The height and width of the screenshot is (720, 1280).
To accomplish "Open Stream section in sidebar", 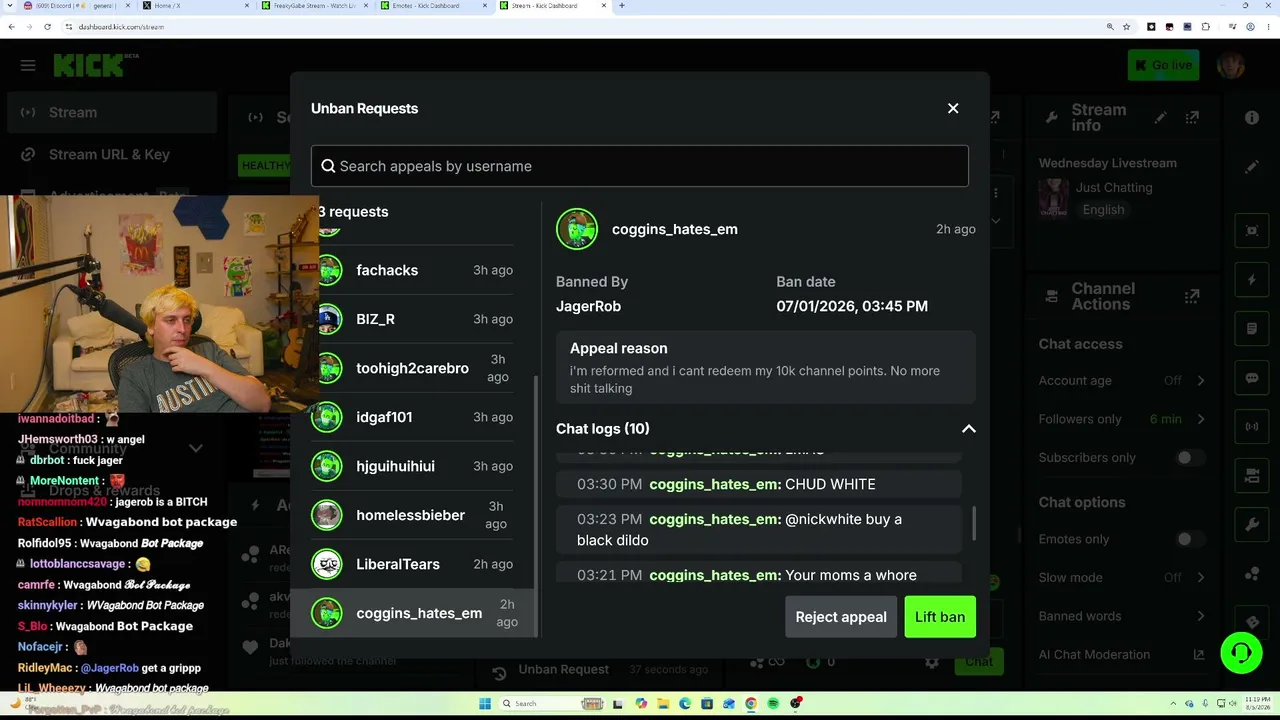I will pyautogui.click(x=112, y=112).
